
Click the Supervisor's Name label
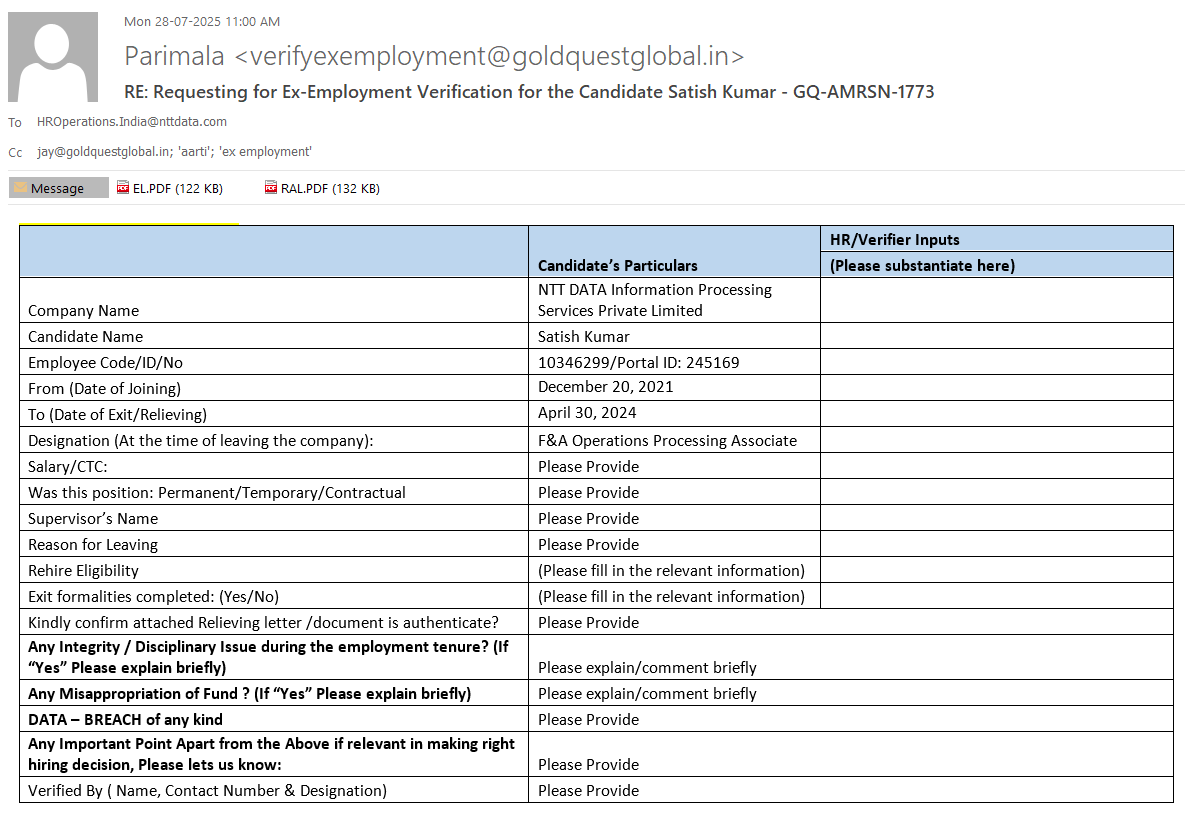pyautogui.click(x=93, y=518)
